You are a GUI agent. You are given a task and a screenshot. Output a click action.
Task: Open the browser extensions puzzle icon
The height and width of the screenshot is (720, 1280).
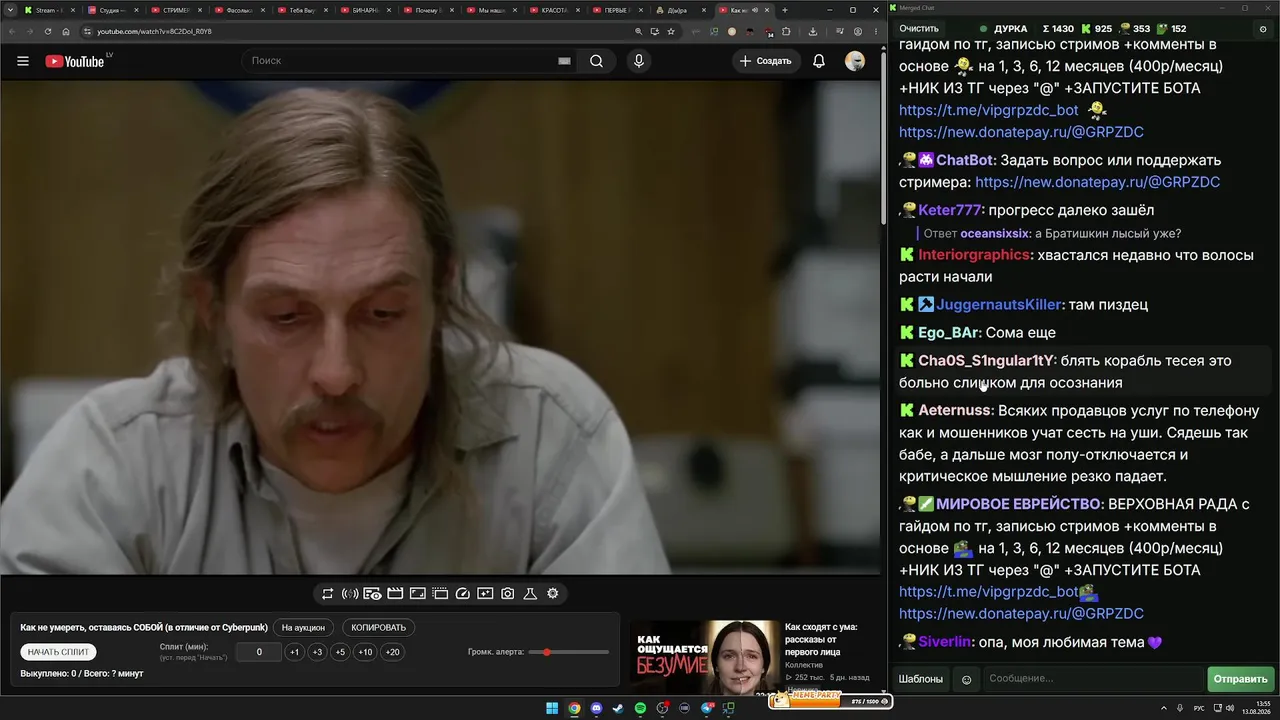coord(786,31)
